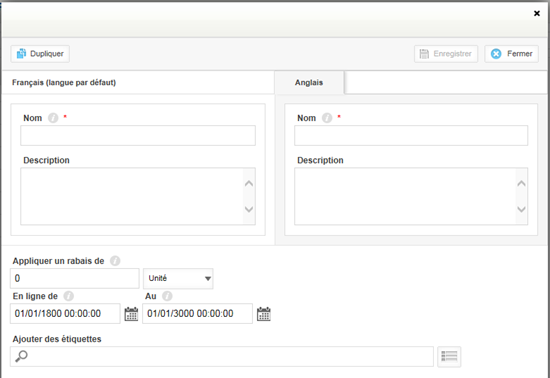Click the info icon beside French Nom

coord(53,118)
